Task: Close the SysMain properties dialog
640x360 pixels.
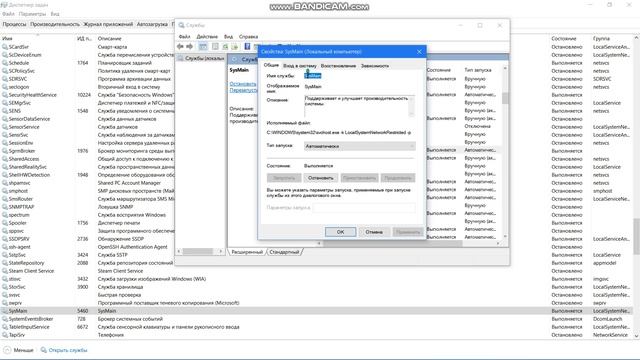Action: point(419,52)
